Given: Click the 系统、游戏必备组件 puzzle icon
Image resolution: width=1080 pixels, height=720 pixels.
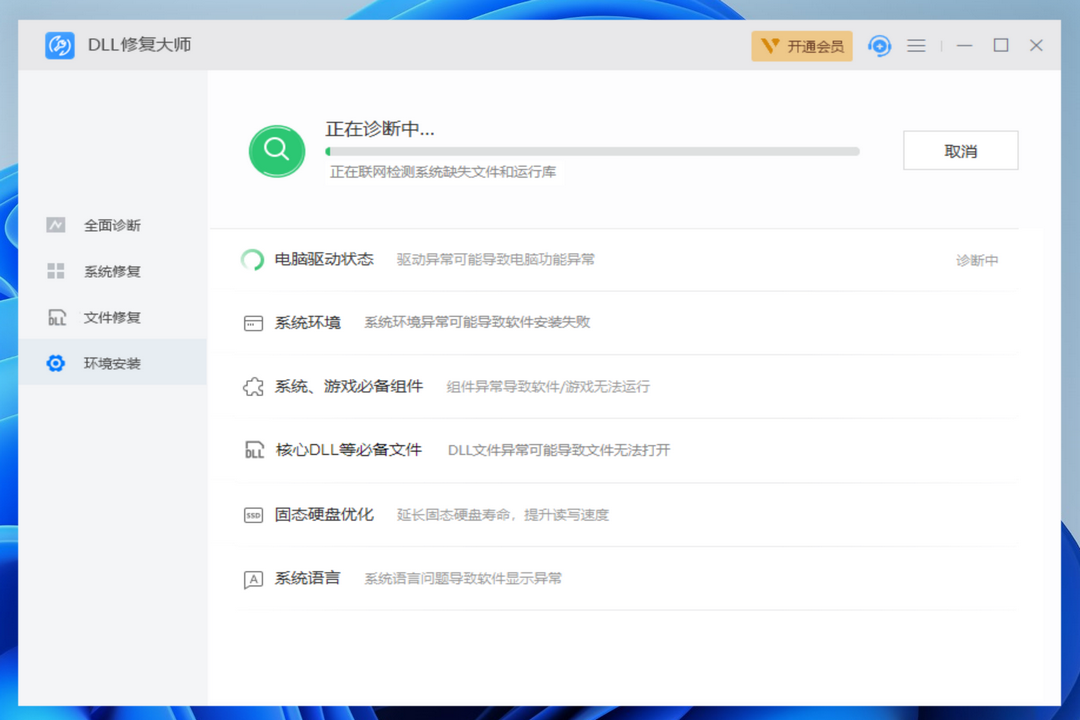Looking at the screenshot, I should point(252,386).
